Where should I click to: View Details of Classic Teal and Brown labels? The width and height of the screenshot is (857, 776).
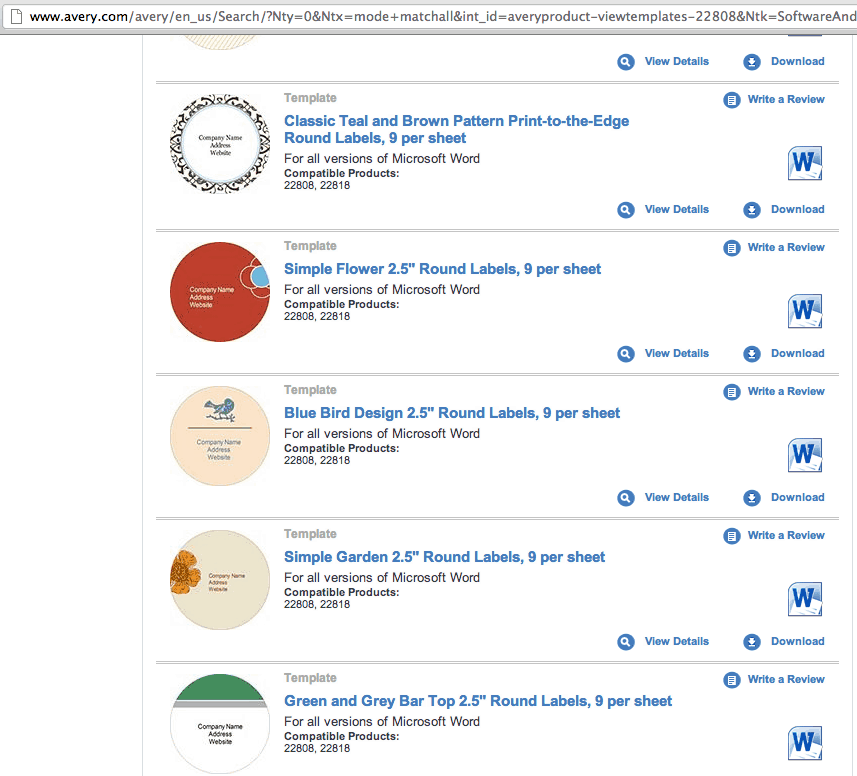[677, 209]
